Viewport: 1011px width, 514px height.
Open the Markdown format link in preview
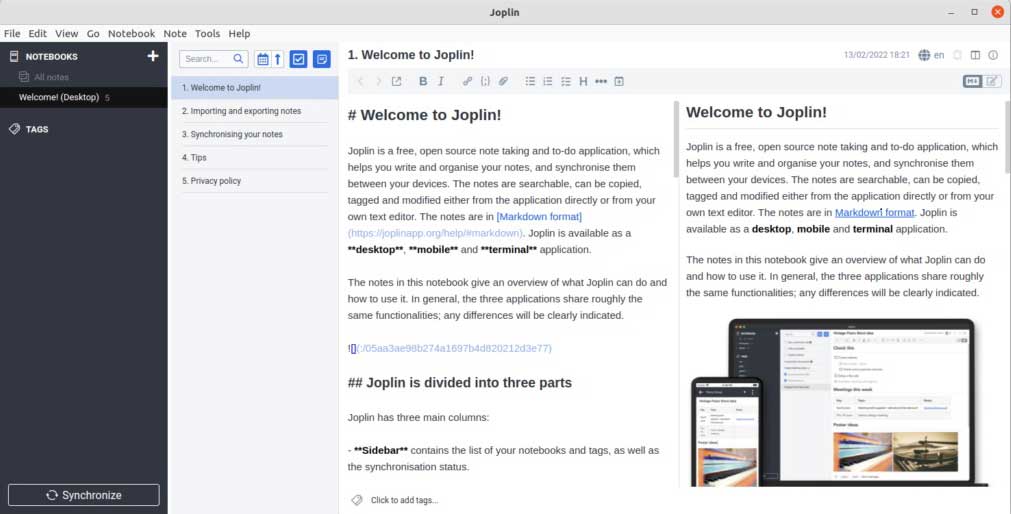[x=874, y=212]
